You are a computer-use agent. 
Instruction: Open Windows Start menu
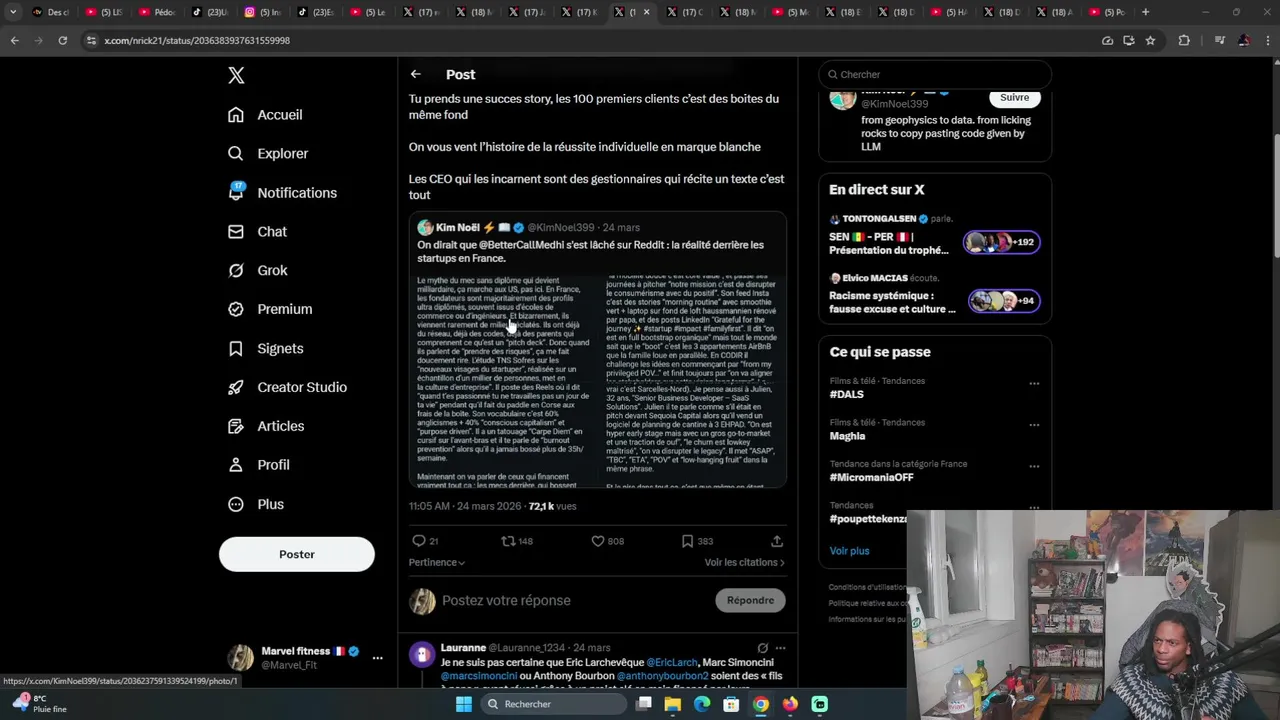click(x=463, y=704)
